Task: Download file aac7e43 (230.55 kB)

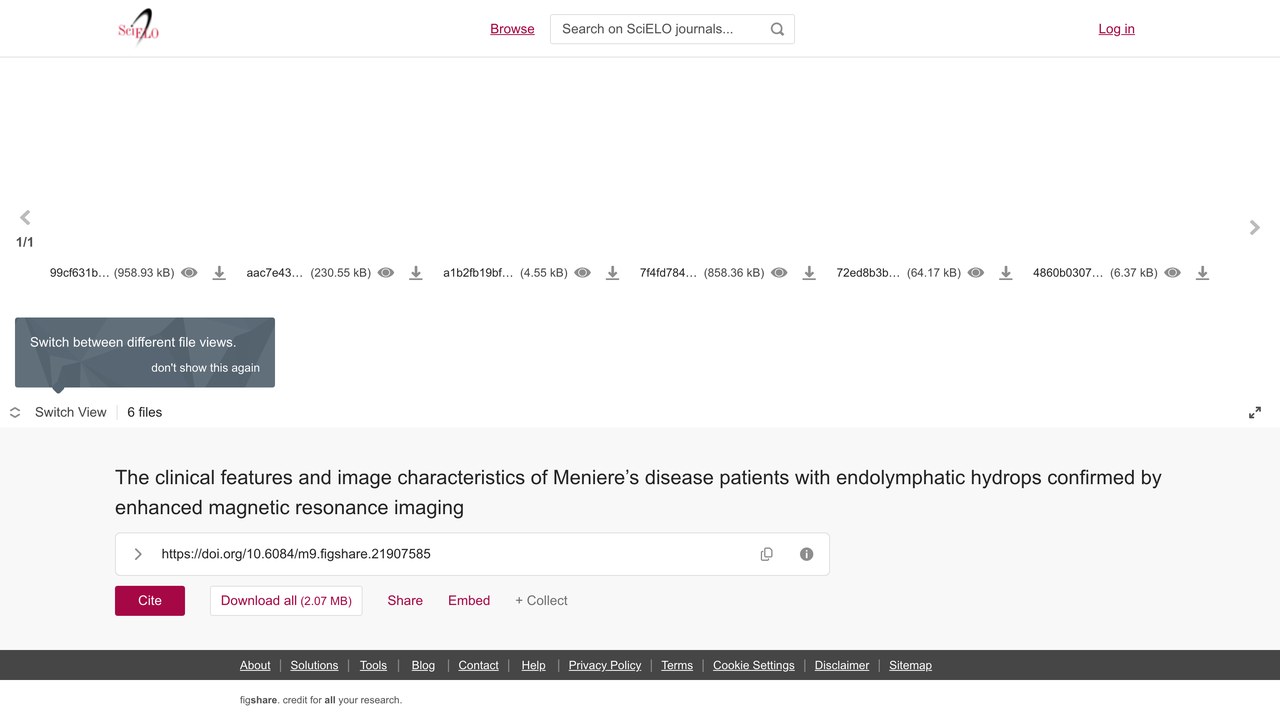Action: point(416,273)
